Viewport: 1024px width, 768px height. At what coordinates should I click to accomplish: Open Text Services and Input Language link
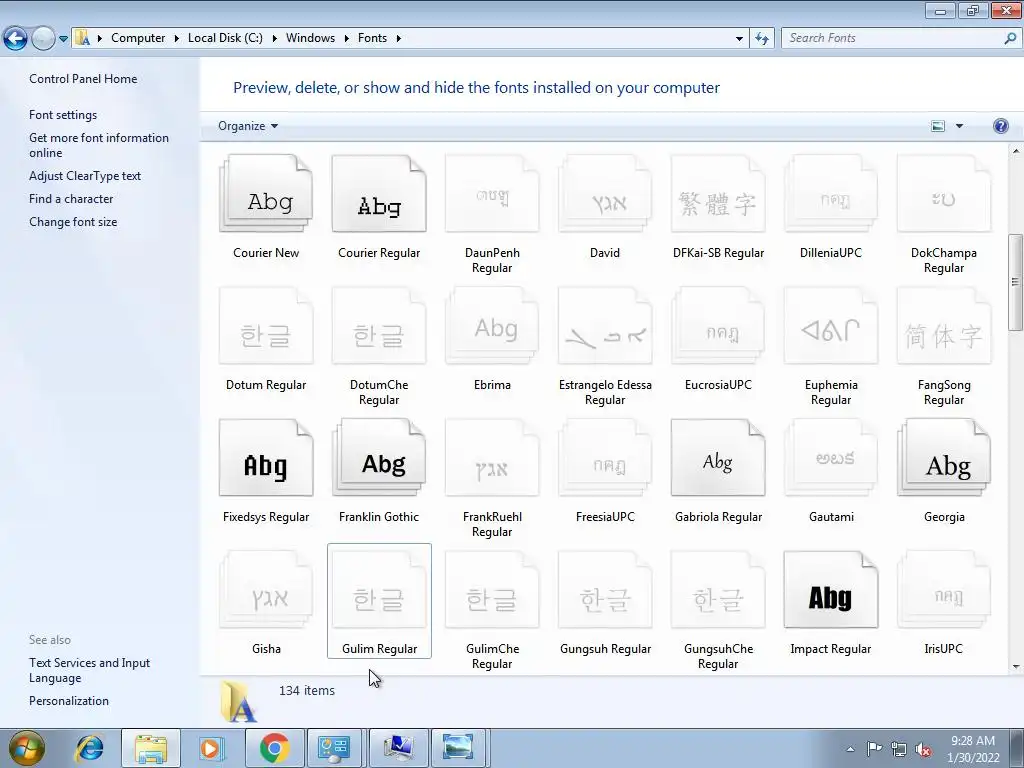[89, 670]
